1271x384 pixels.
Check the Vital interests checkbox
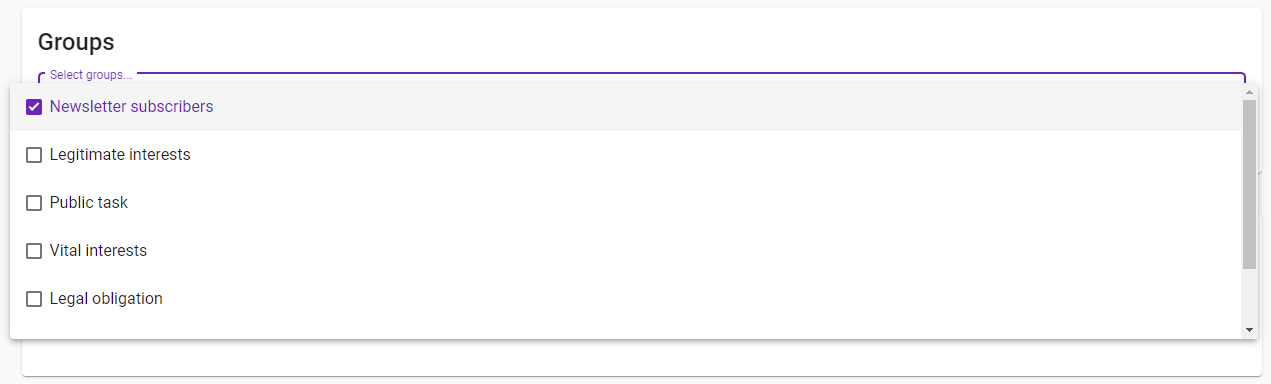click(x=34, y=251)
